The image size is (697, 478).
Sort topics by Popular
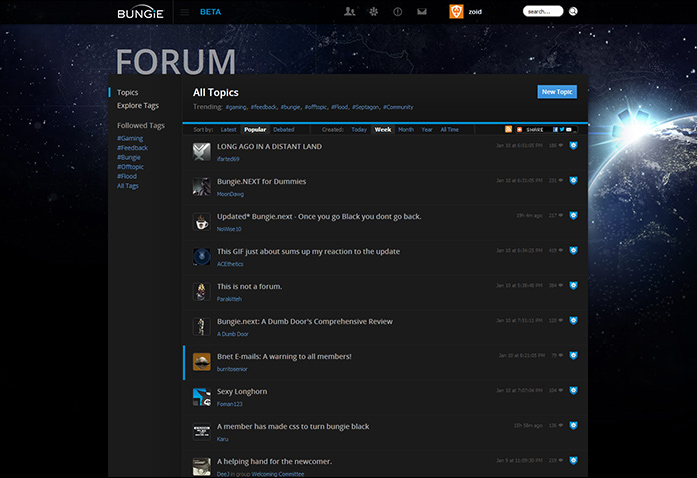pyautogui.click(x=255, y=129)
